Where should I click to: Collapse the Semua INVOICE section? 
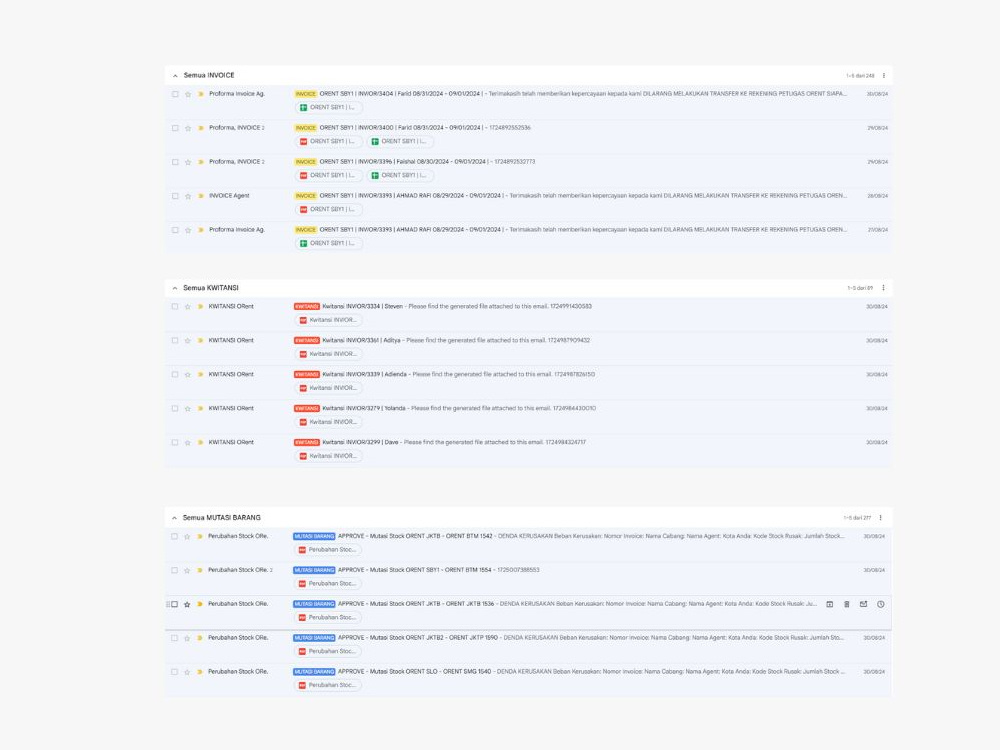click(175, 76)
